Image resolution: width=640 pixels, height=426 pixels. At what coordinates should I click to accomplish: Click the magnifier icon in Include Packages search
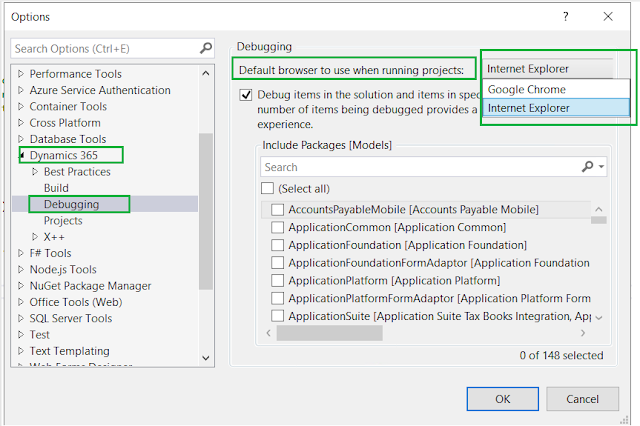(x=587, y=166)
